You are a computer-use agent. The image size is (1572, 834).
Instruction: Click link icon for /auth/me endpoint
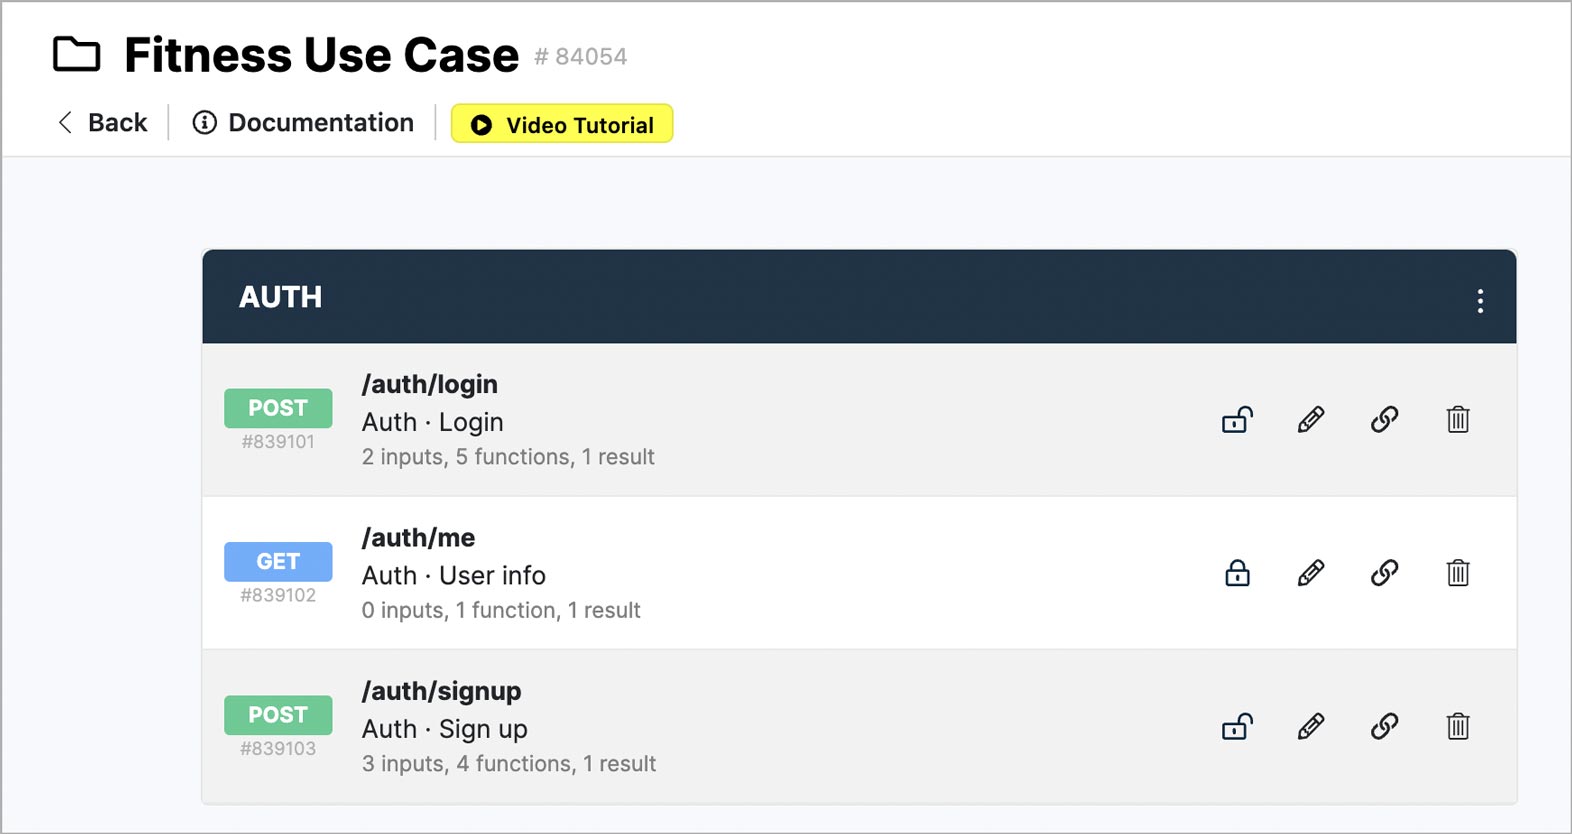1384,573
